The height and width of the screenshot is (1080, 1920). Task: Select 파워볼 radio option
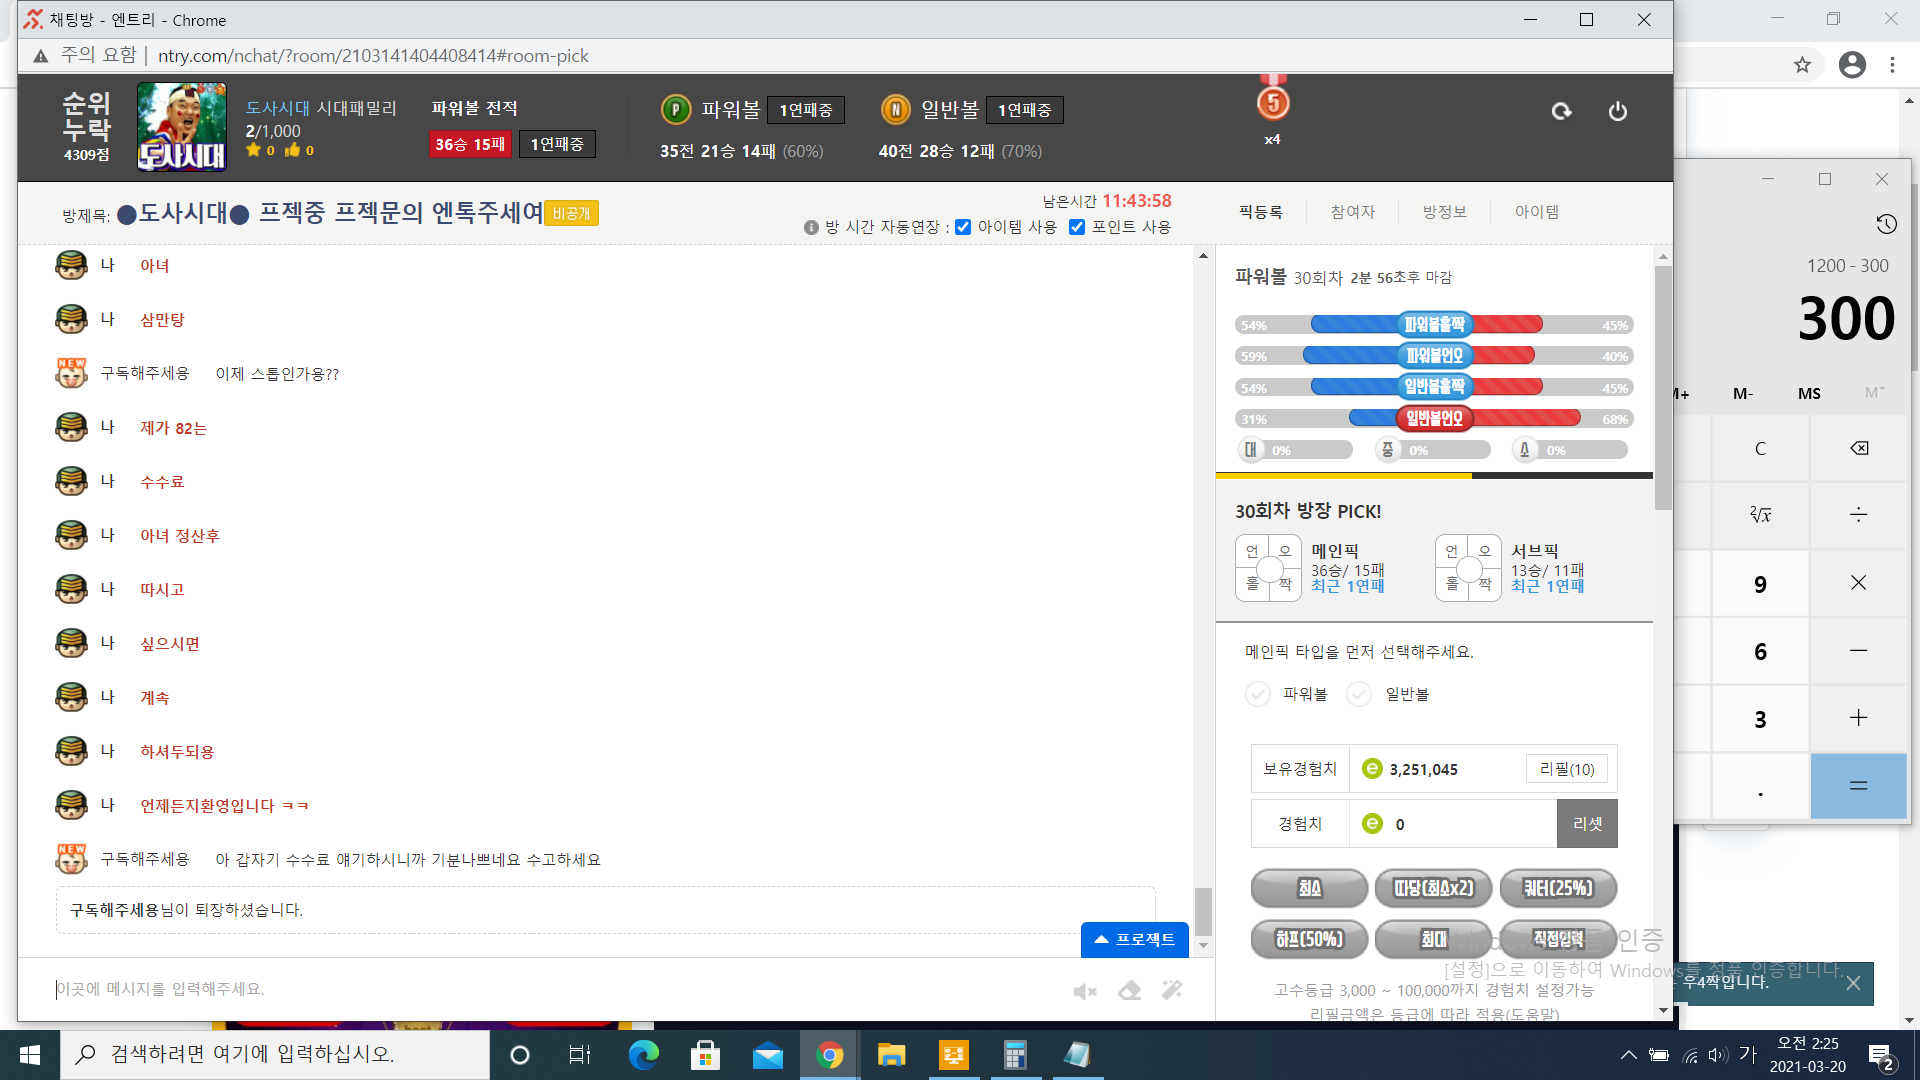click(1258, 694)
